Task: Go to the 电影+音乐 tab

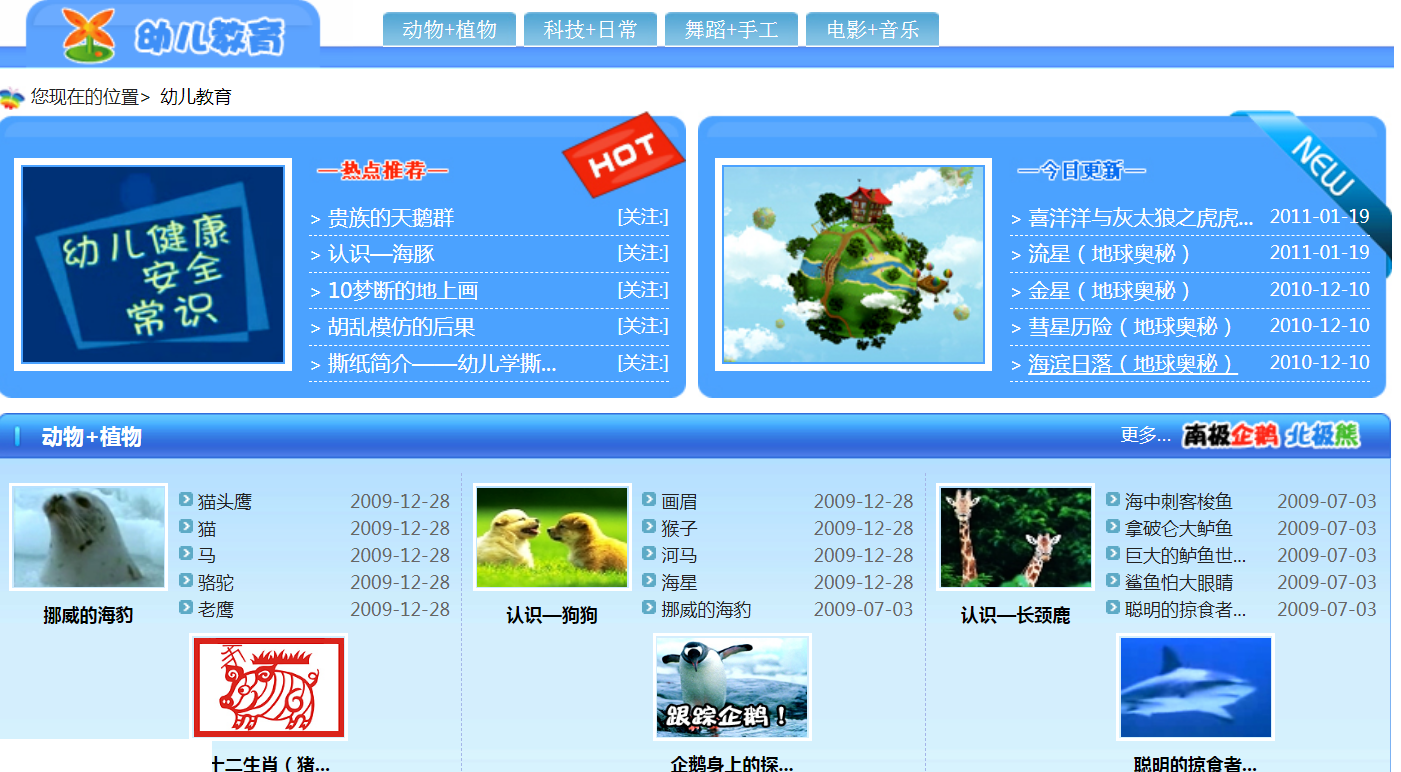Action: pos(872,30)
